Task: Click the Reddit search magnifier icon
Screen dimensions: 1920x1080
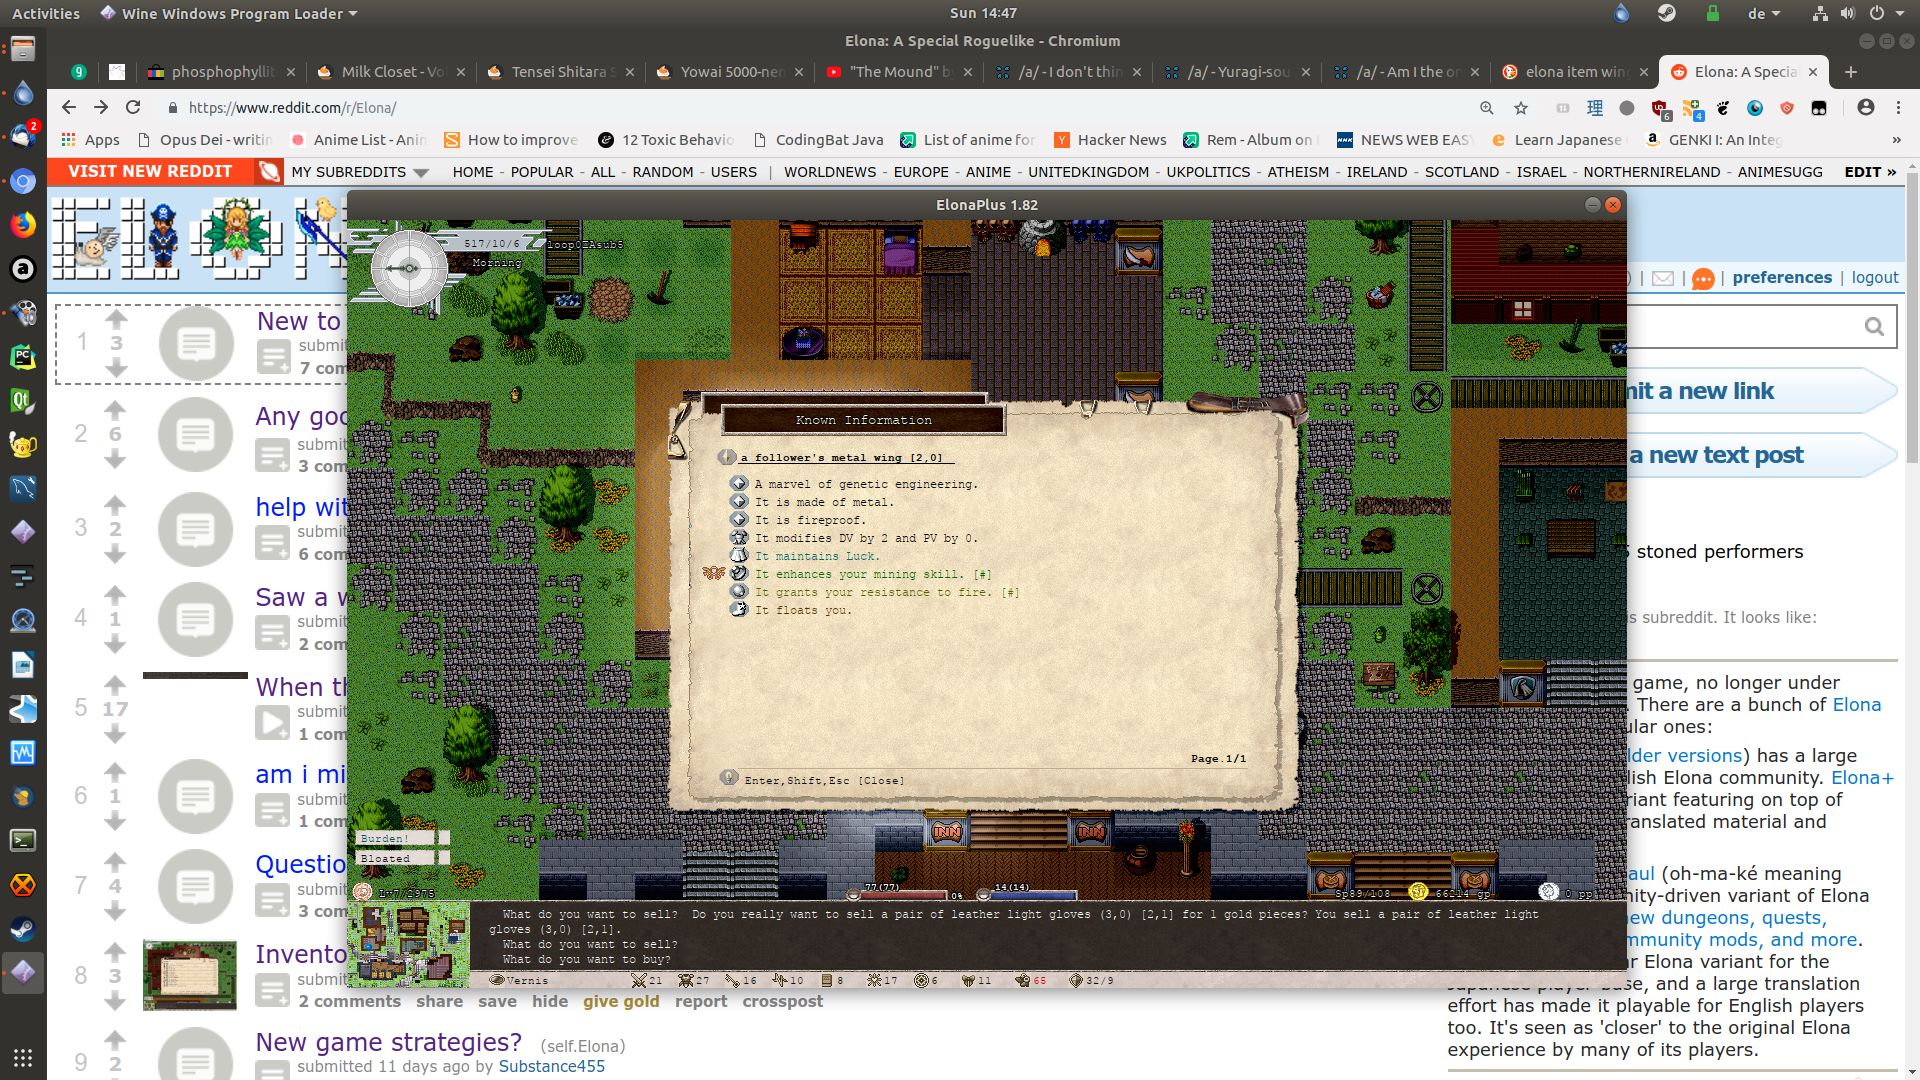Action: pyautogui.click(x=1873, y=327)
